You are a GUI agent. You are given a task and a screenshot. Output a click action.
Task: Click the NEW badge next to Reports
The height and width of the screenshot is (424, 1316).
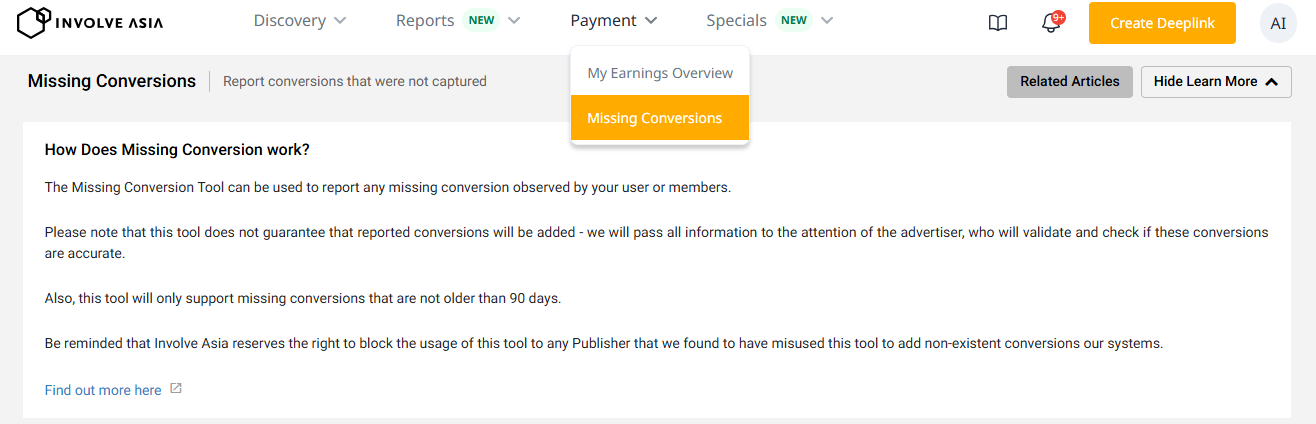(x=482, y=21)
